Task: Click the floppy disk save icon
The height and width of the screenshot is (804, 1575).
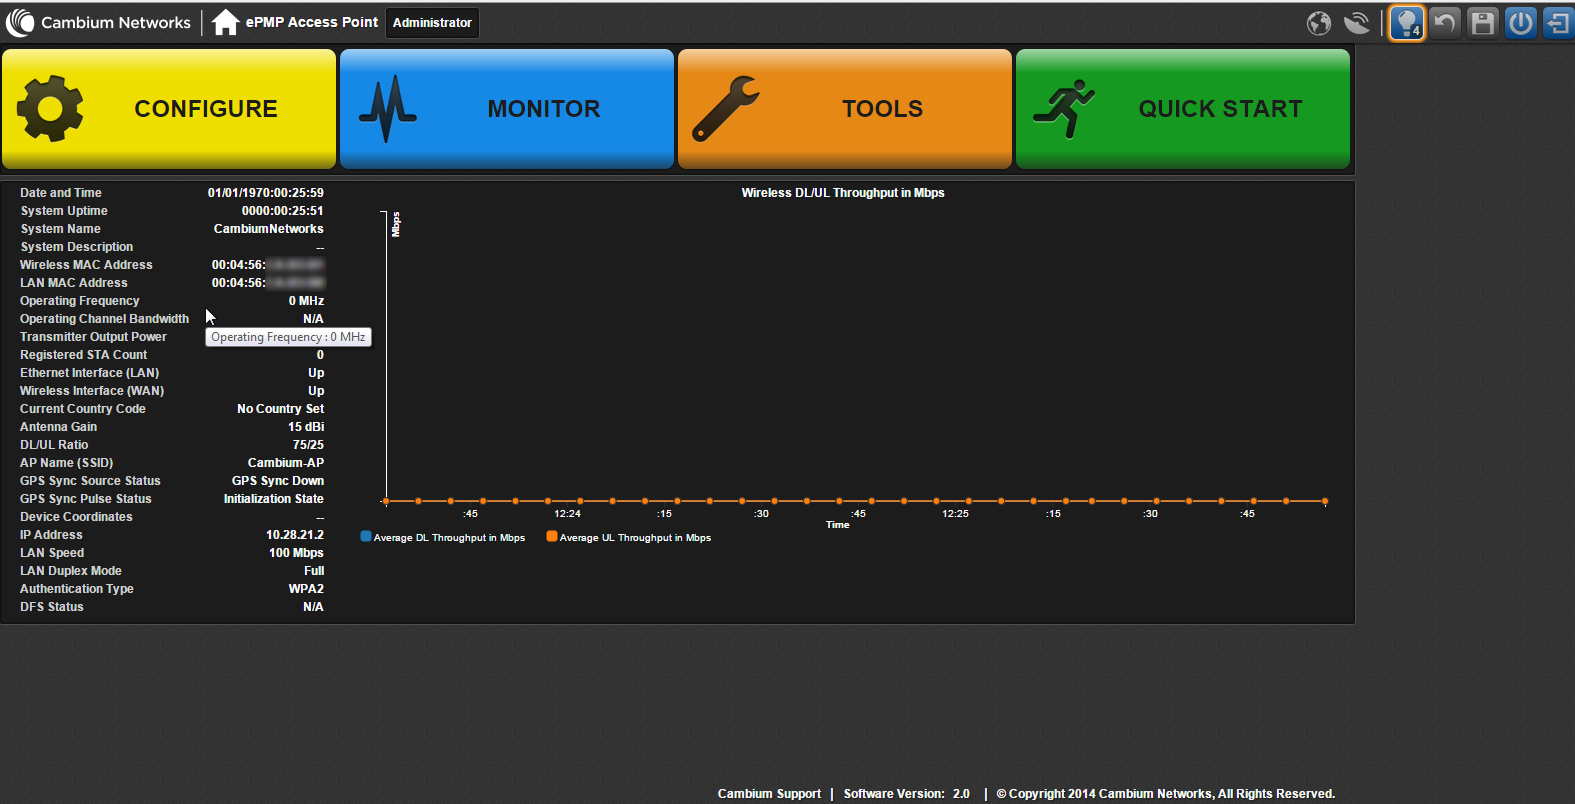Action: [x=1483, y=23]
